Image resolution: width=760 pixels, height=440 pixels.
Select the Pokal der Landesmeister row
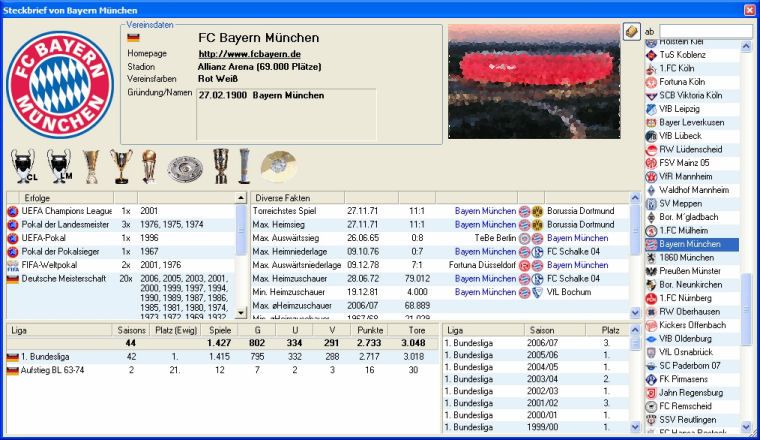[121, 224]
